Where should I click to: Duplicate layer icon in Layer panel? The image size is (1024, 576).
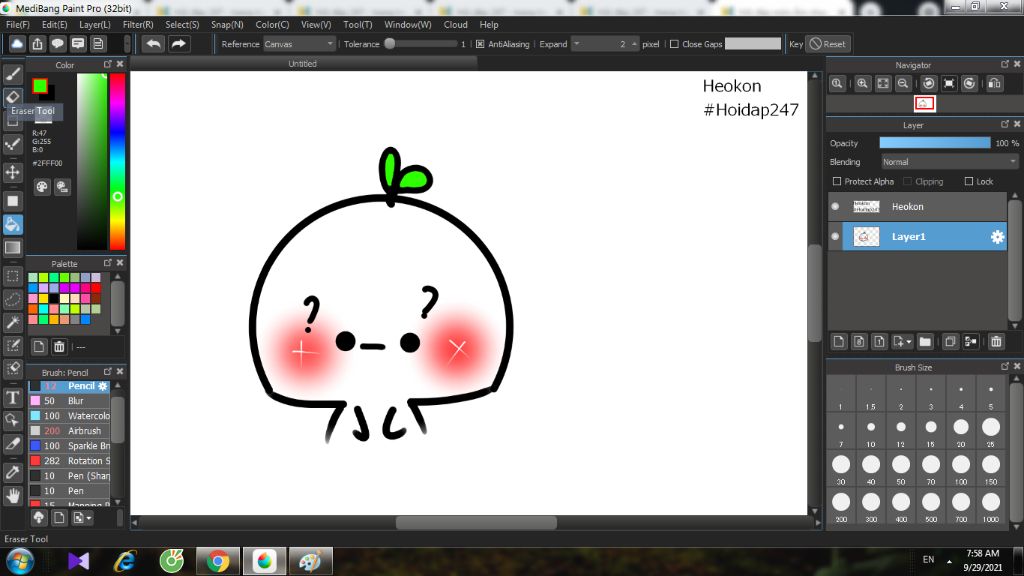tap(950, 342)
